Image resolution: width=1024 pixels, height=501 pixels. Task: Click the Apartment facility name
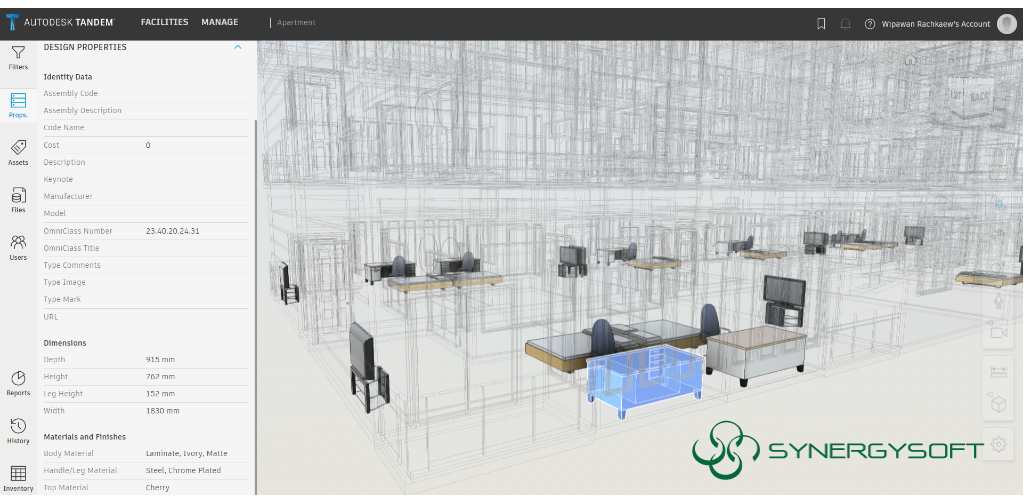[296, 23]
